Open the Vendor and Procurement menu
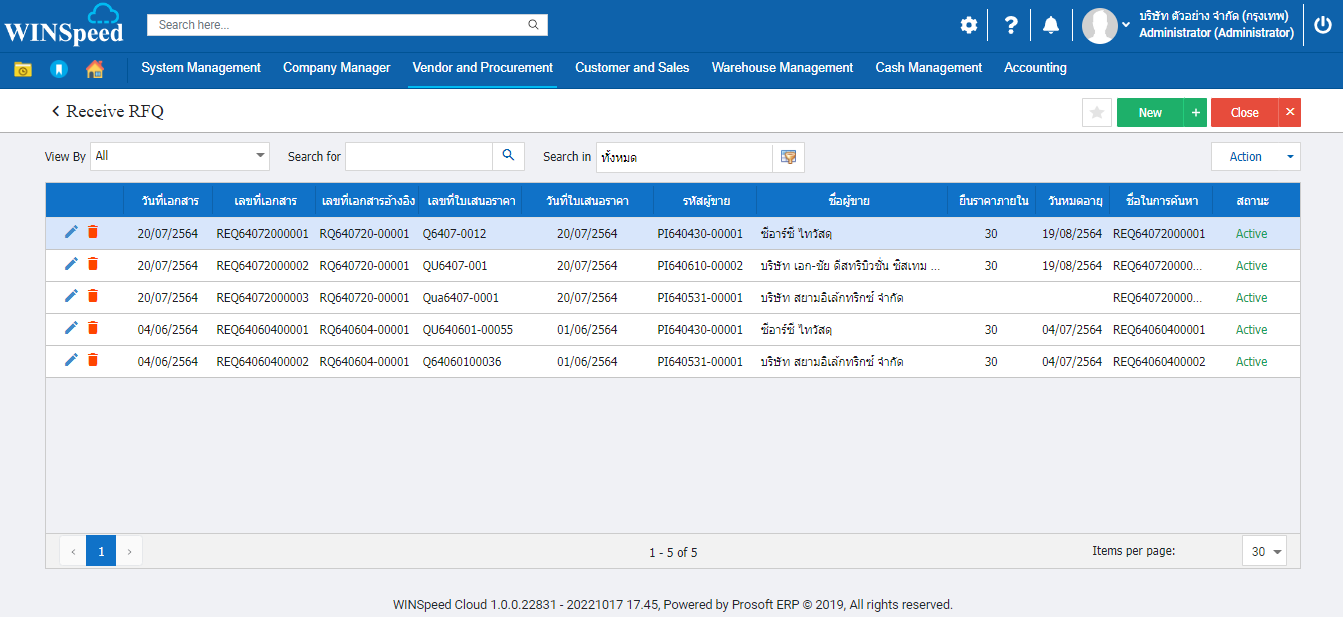This screenshot has width=1343, height=617. [482, 68]
